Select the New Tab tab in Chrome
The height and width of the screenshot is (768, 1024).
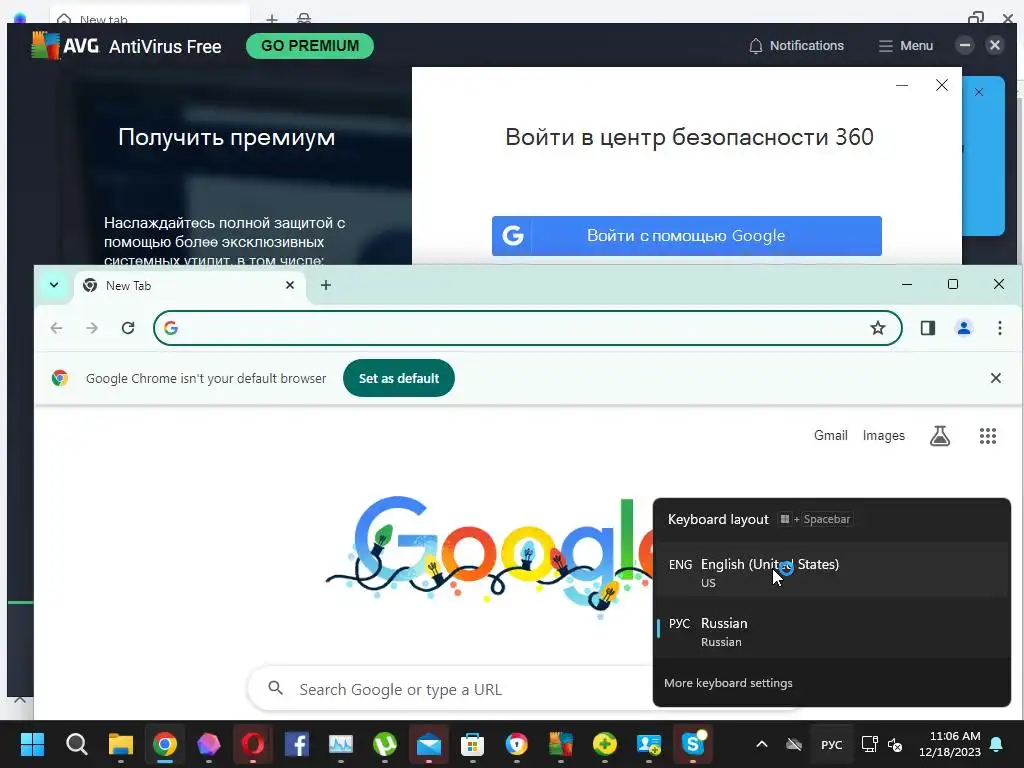coord(188,286)
